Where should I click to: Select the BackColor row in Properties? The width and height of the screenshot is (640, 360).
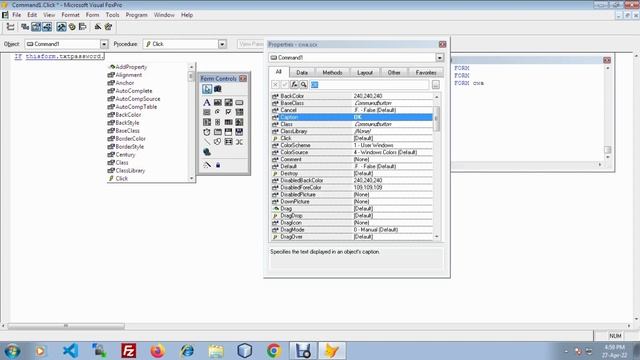[x=352, y=96]
